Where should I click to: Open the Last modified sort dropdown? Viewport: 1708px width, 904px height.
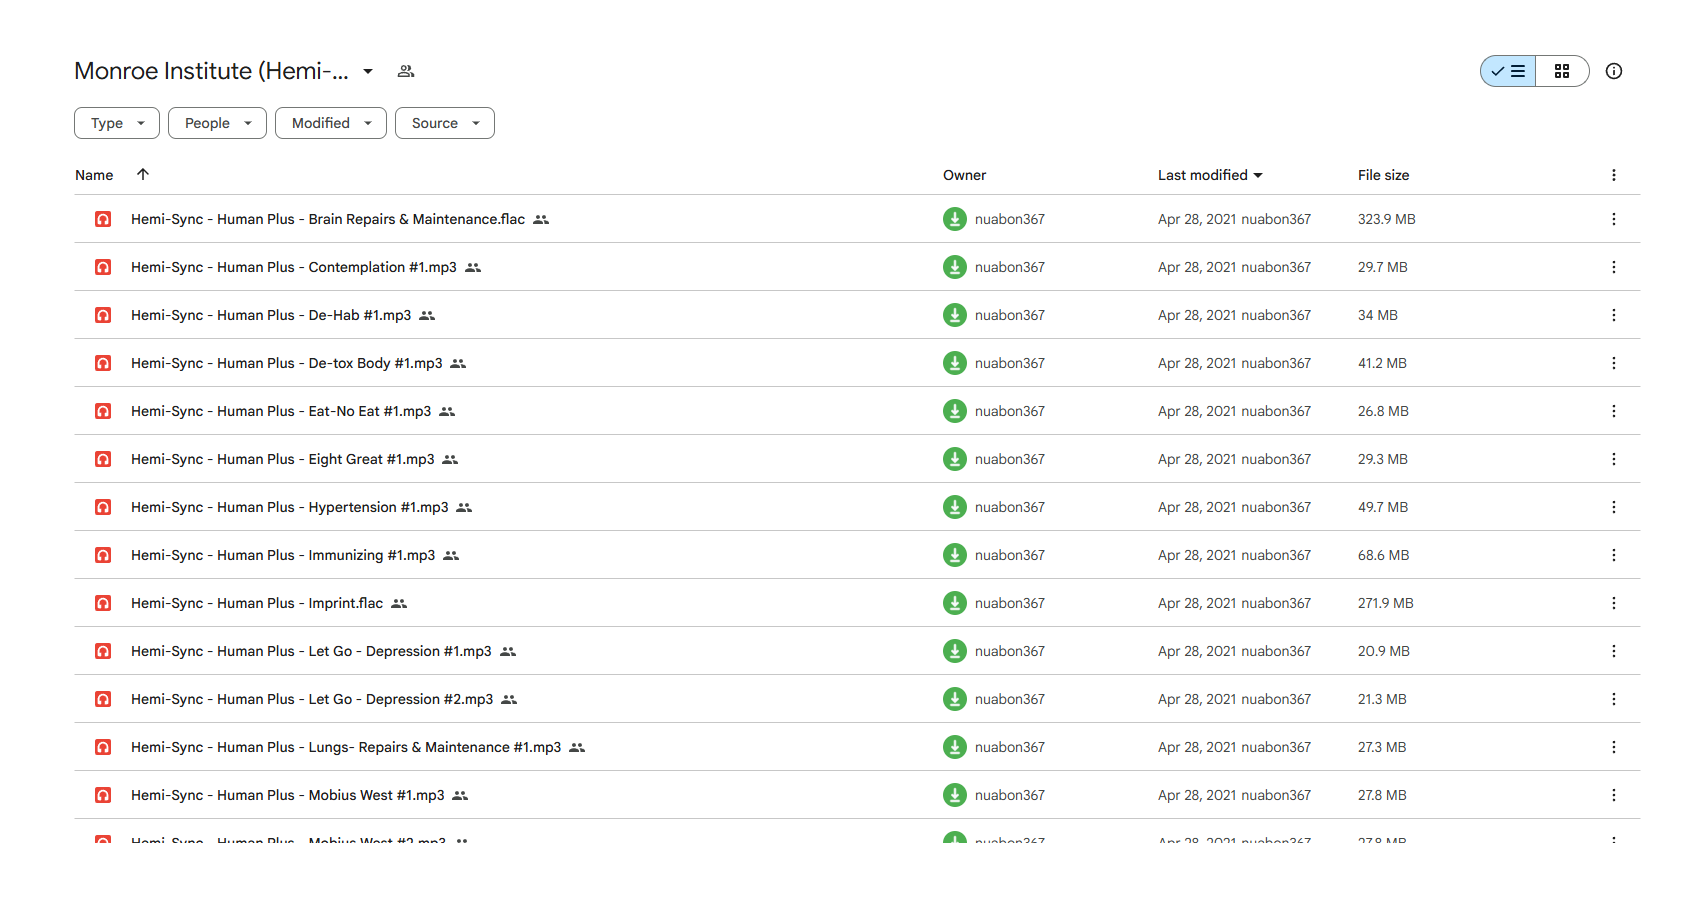[1210, 175]
